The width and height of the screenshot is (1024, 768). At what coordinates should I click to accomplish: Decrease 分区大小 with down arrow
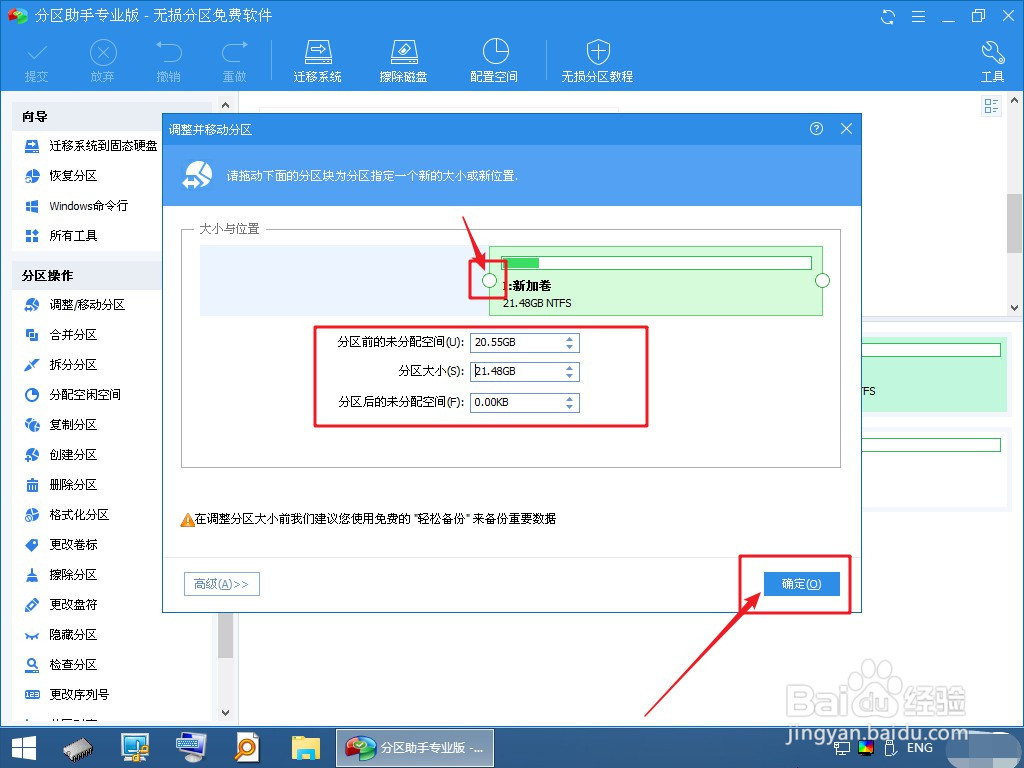(x=569, y=376)
